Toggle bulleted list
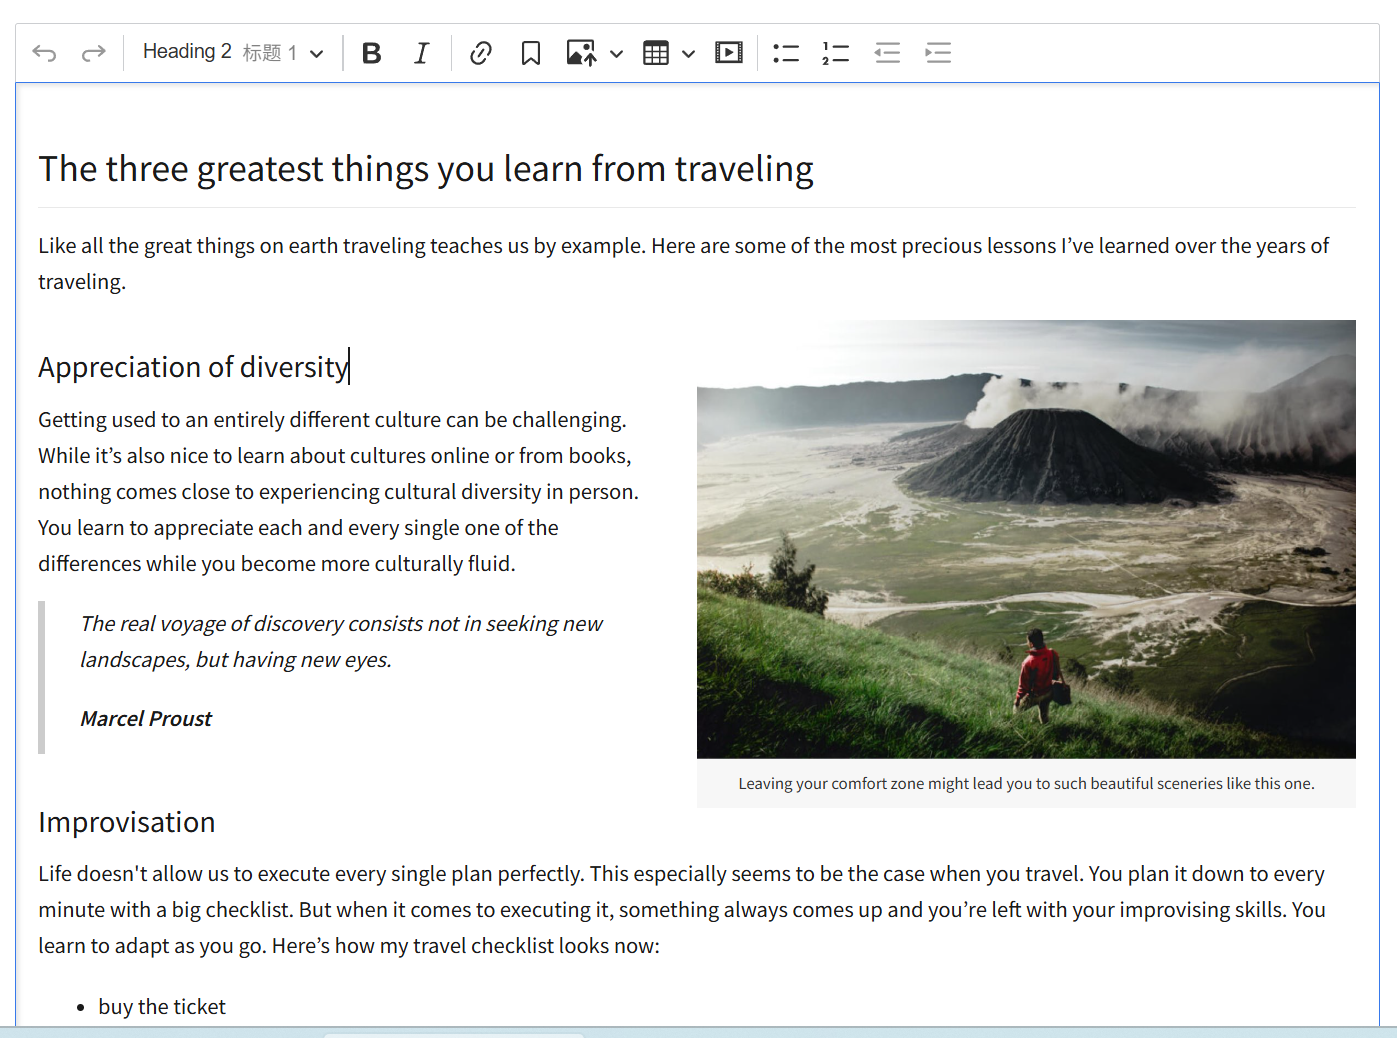Viewport: 1397px width, 1038px height. pos(786,53)
